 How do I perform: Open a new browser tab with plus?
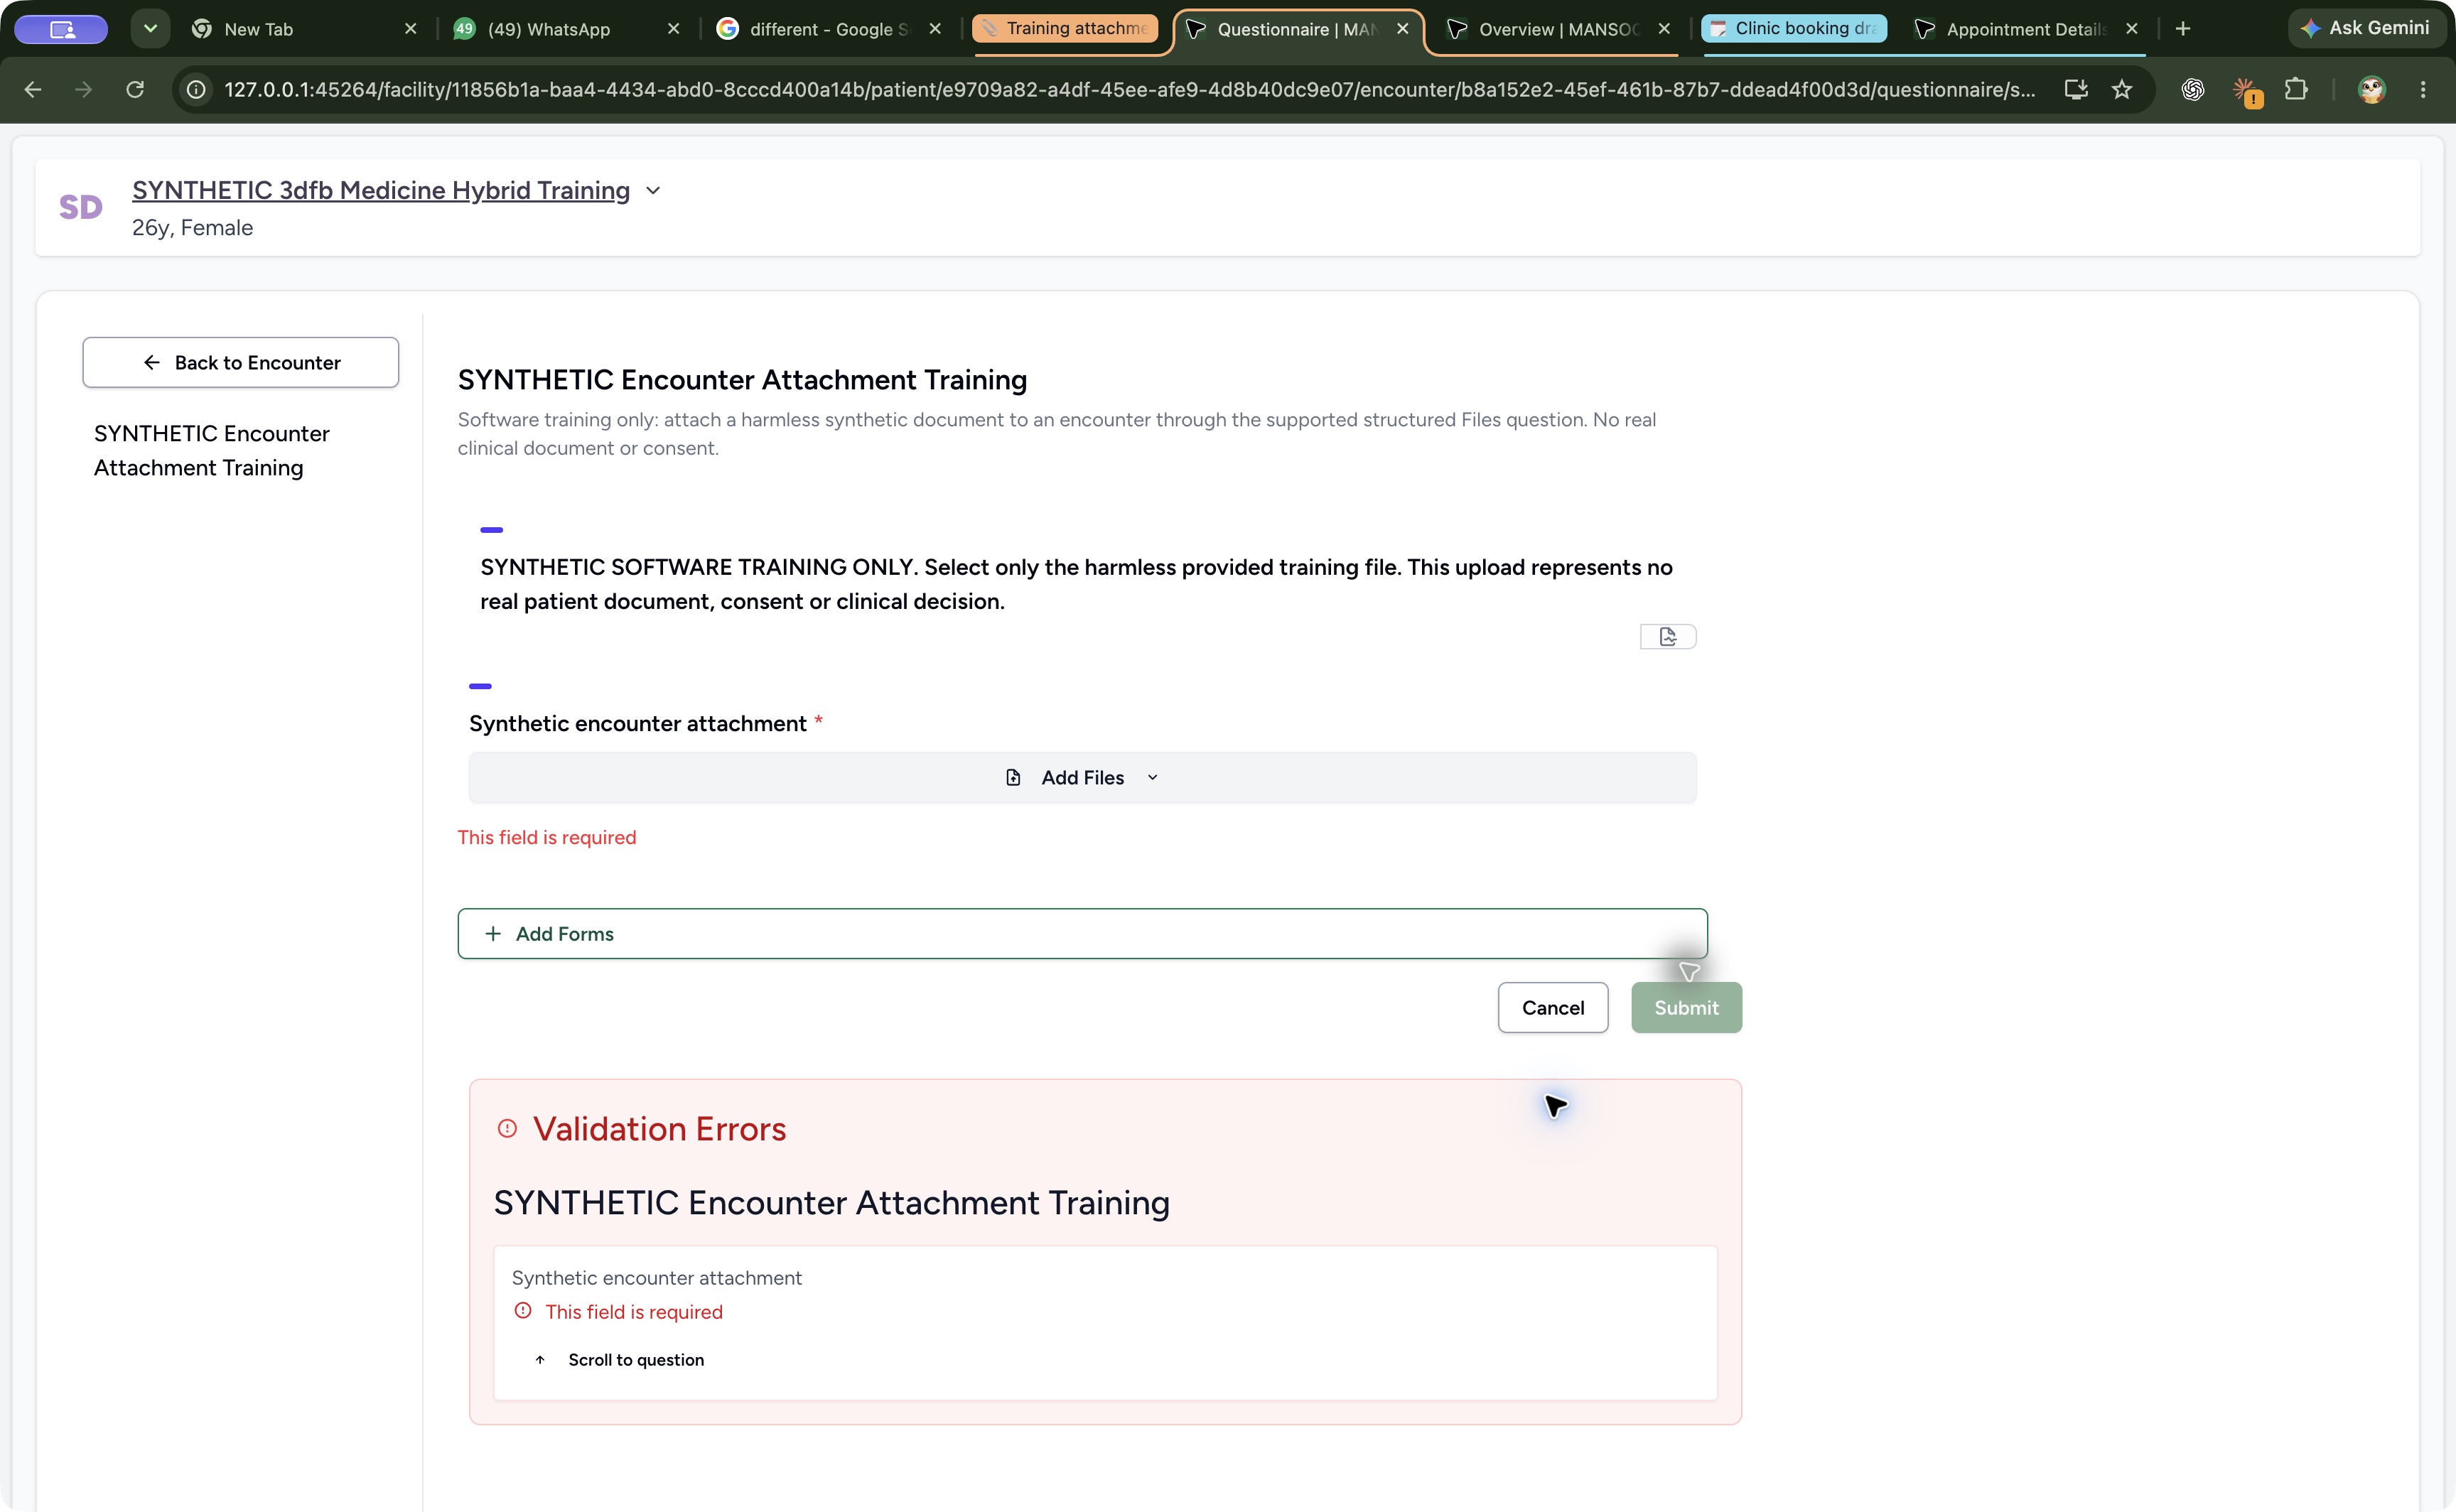point(2183,29)
